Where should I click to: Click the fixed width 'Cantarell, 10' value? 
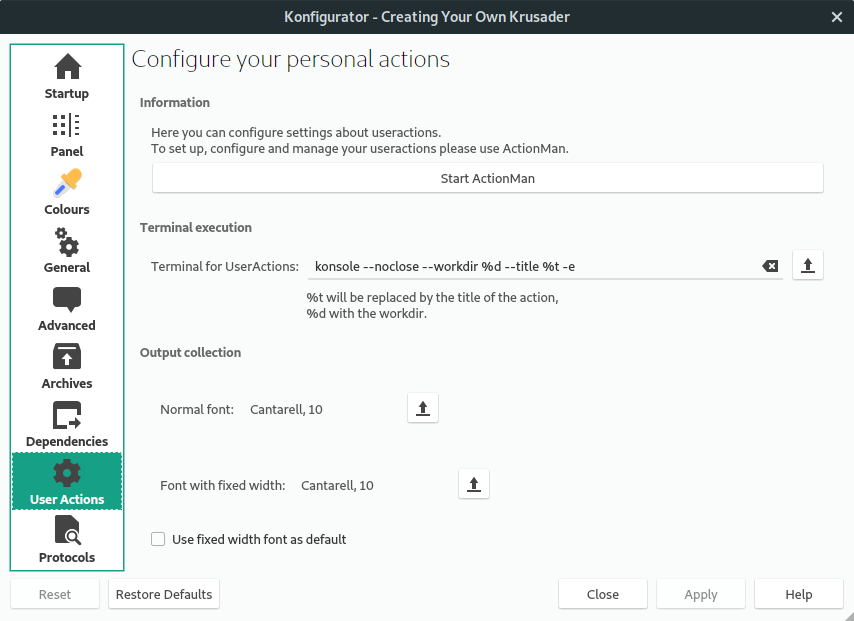[337, 485]
